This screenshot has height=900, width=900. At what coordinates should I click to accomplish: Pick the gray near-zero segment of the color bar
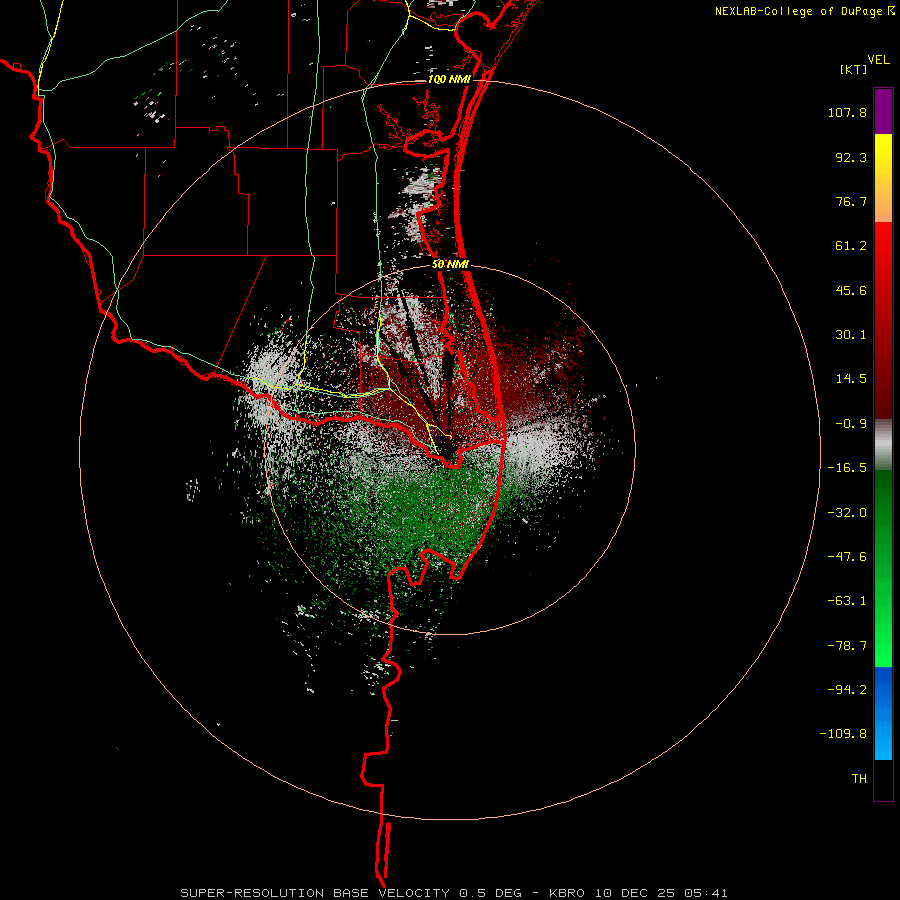[883, 444]
